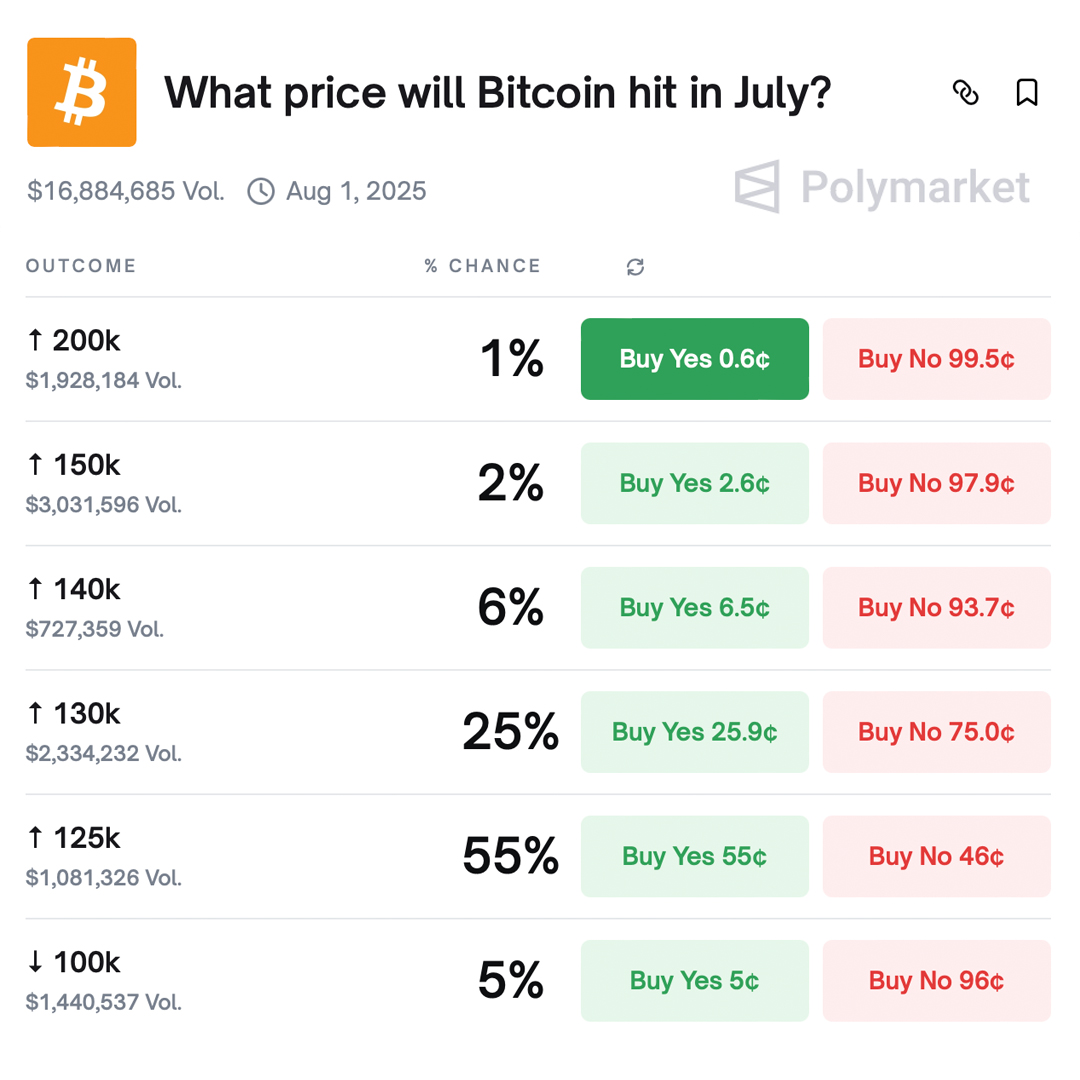The image size is (1080, 1080).
Task: Buy Yes 2.6¢ on 150k outcome
Action: coord(694,484)
